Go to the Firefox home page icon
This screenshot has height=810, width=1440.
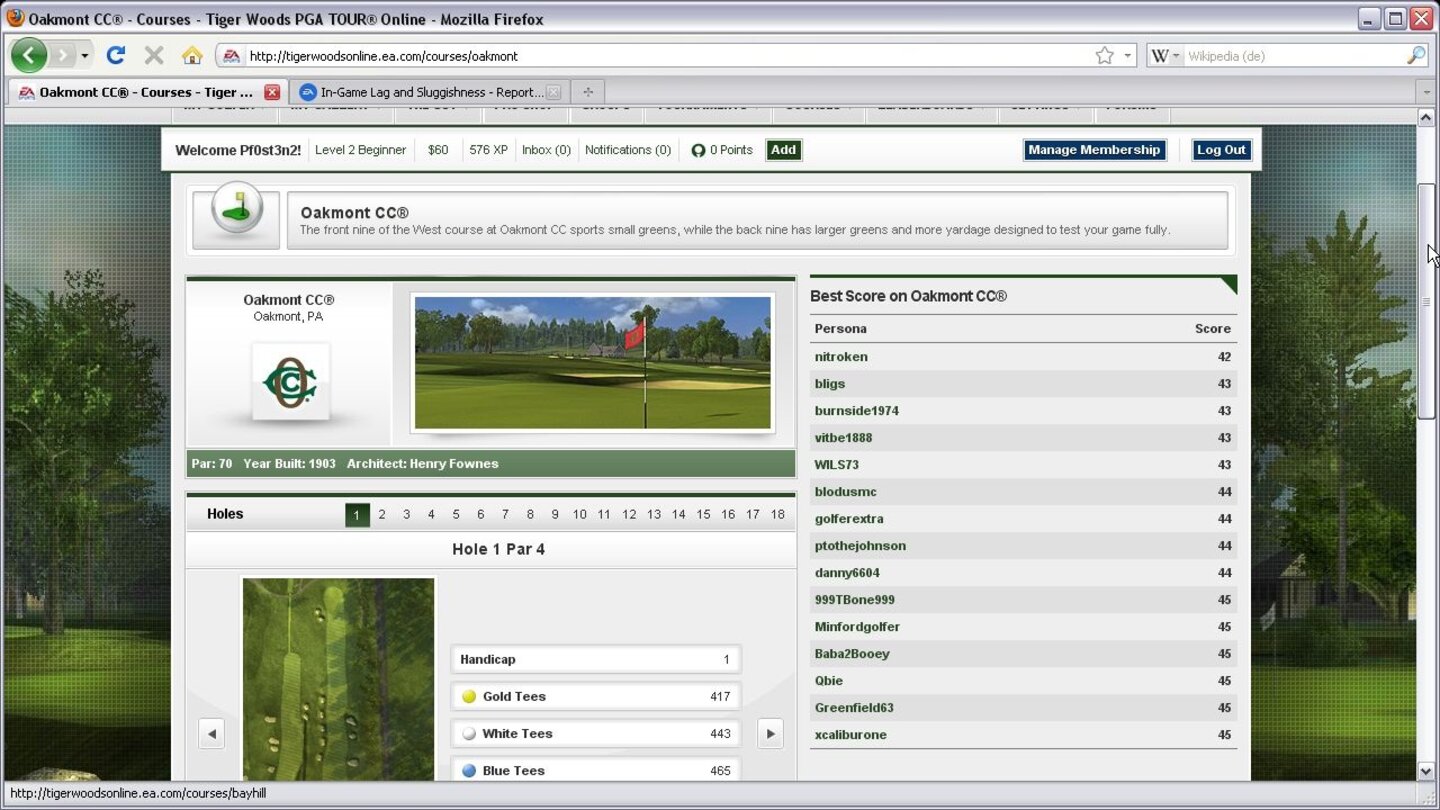[192, 55]
